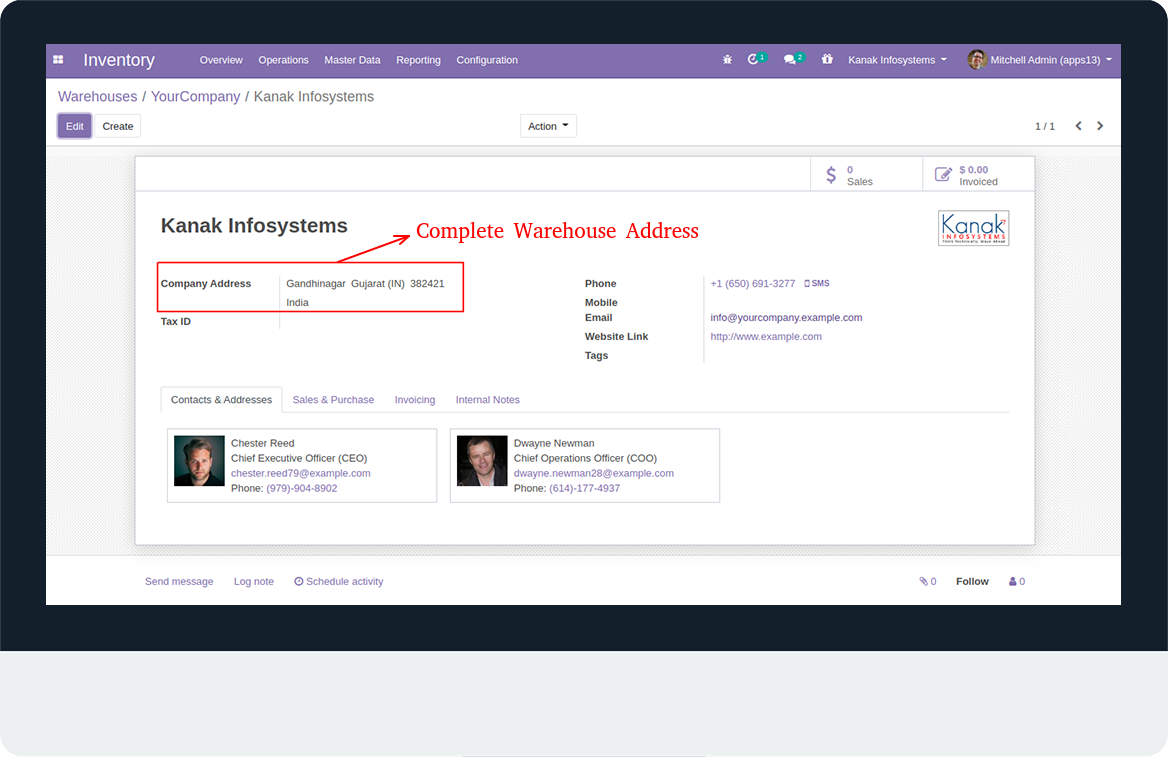Go to next record arrow
This screenshot has width=1168, height=757.
(x=1100, y=126)
